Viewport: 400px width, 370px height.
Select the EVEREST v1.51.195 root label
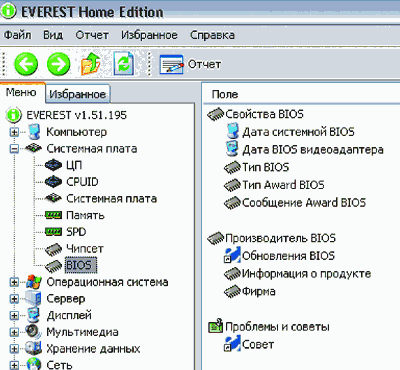coord(76,115)
